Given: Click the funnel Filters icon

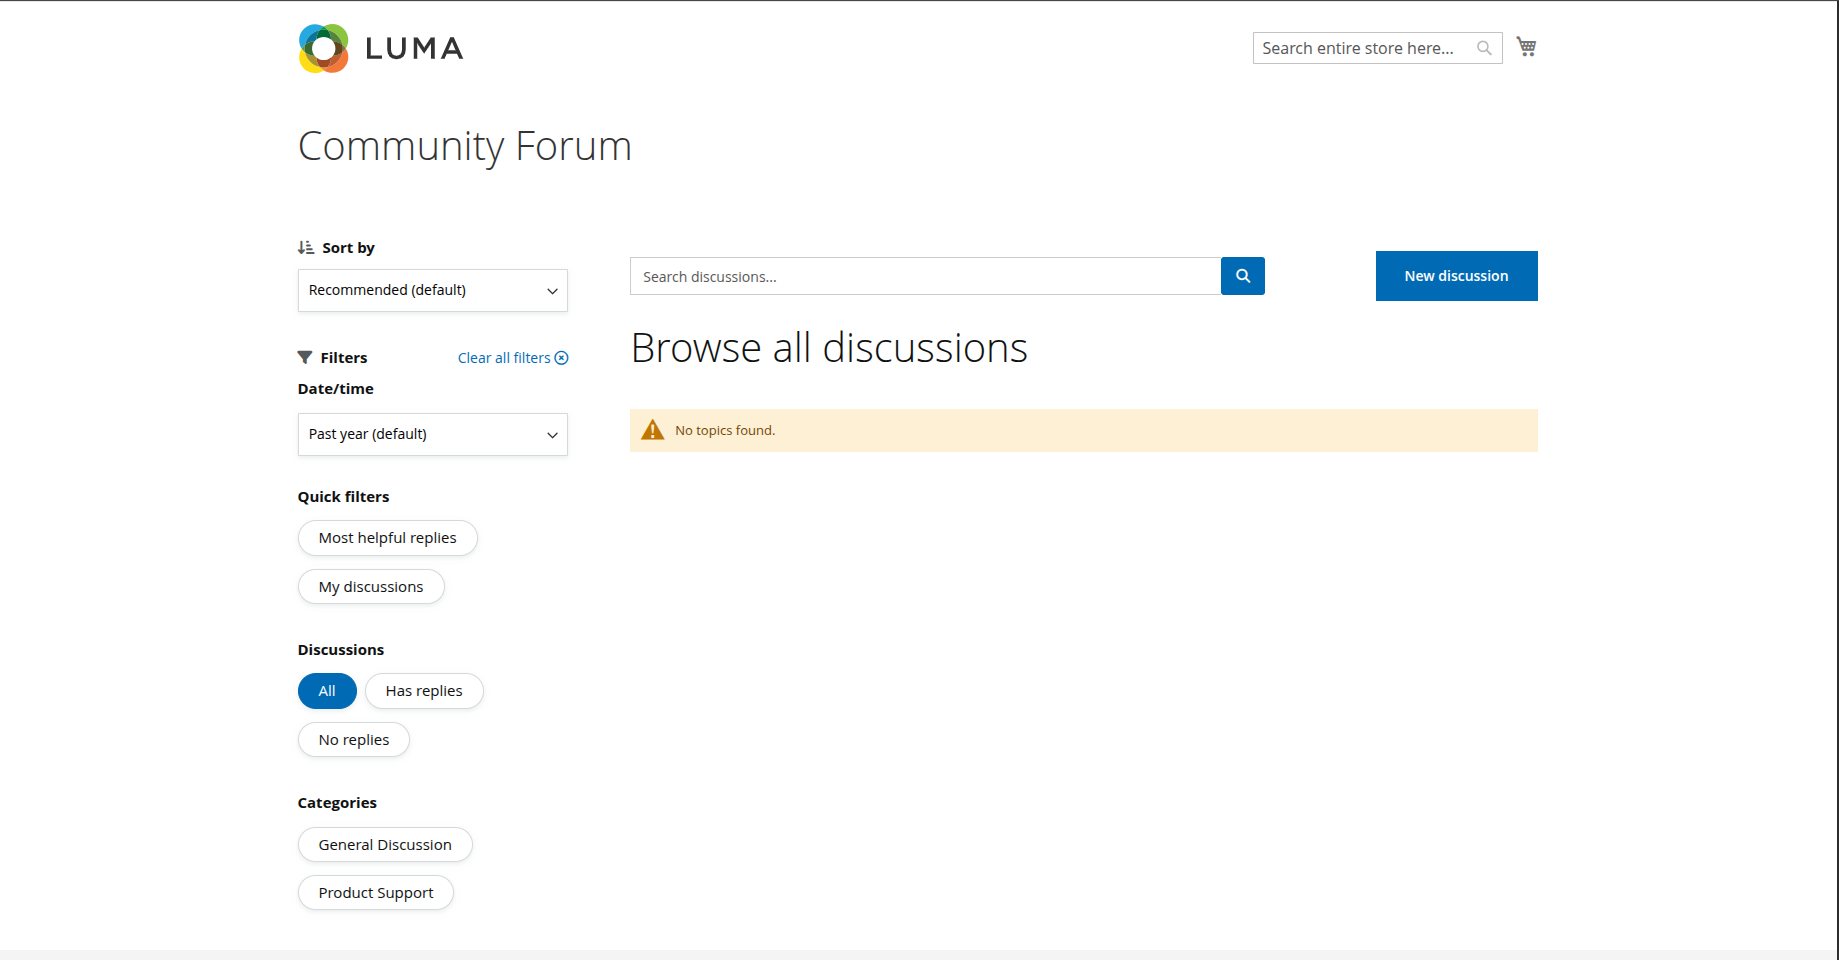Looking at the screenshot, I should pos(305,358).
